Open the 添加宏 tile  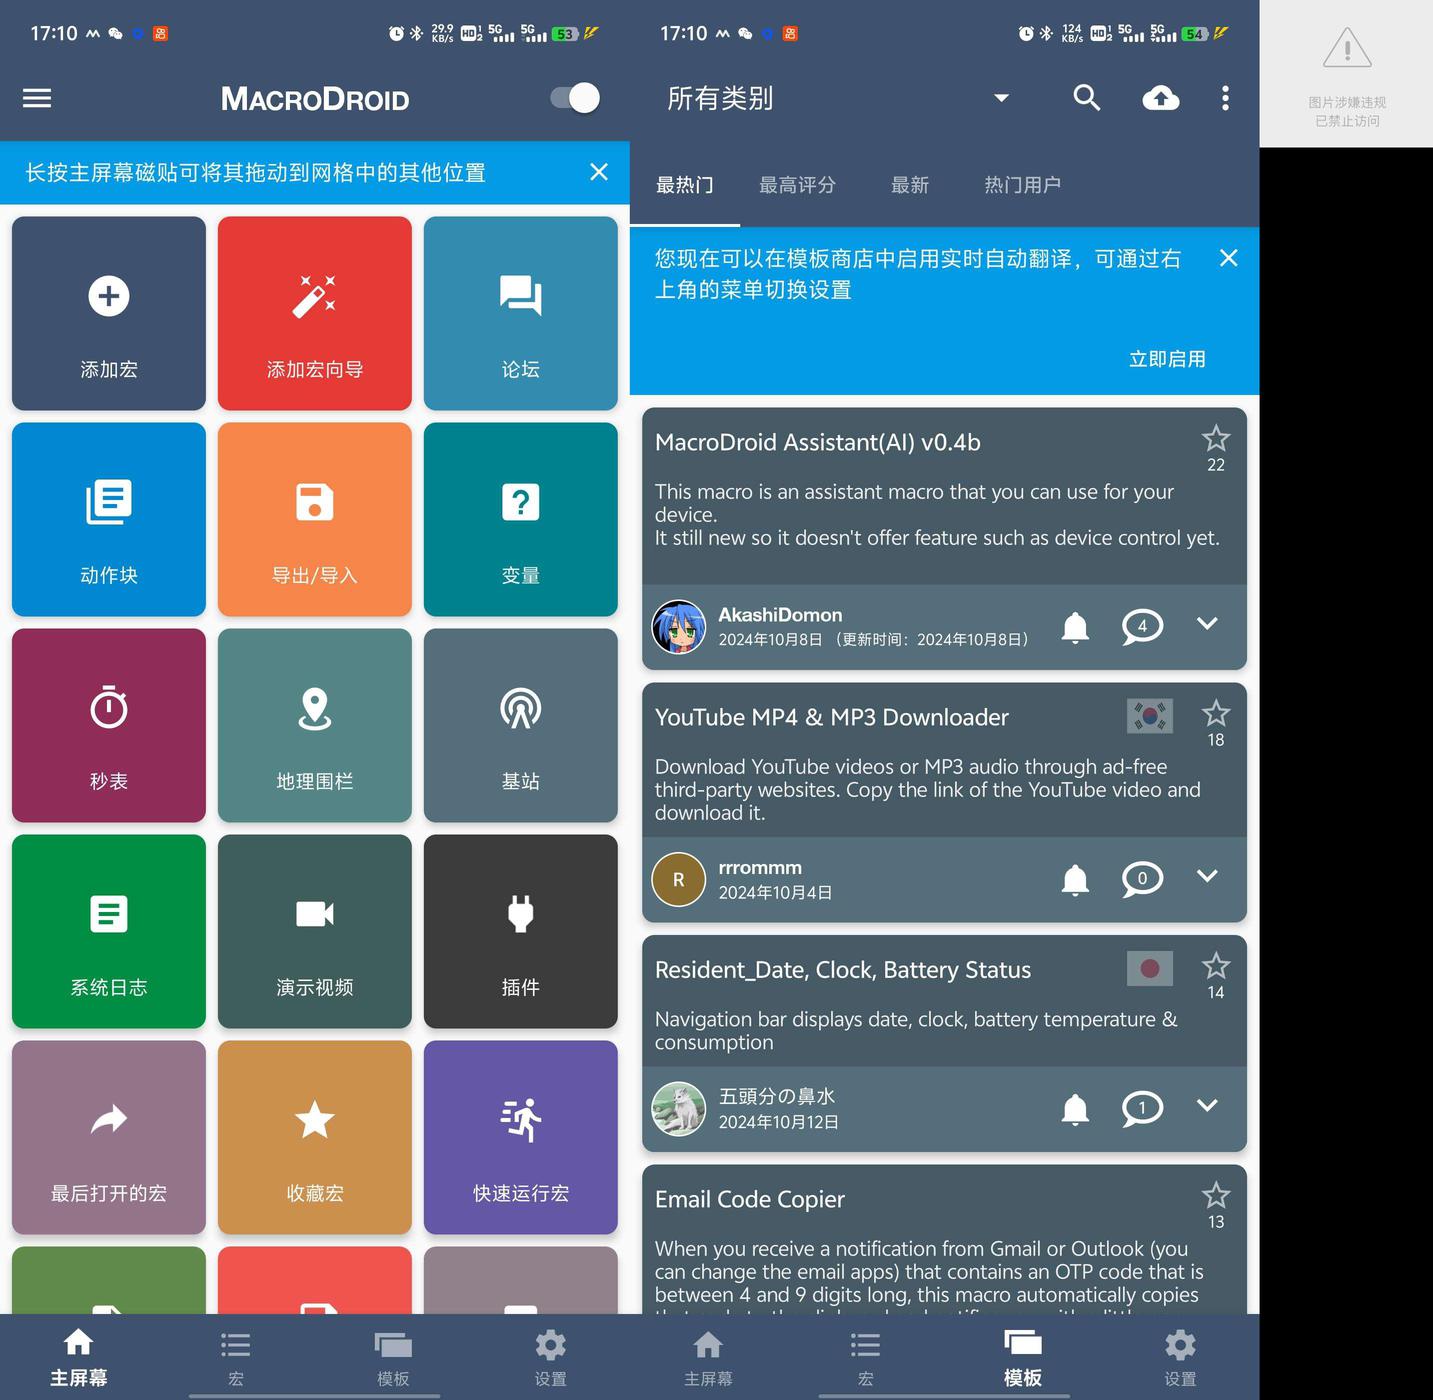click(109, 313)
